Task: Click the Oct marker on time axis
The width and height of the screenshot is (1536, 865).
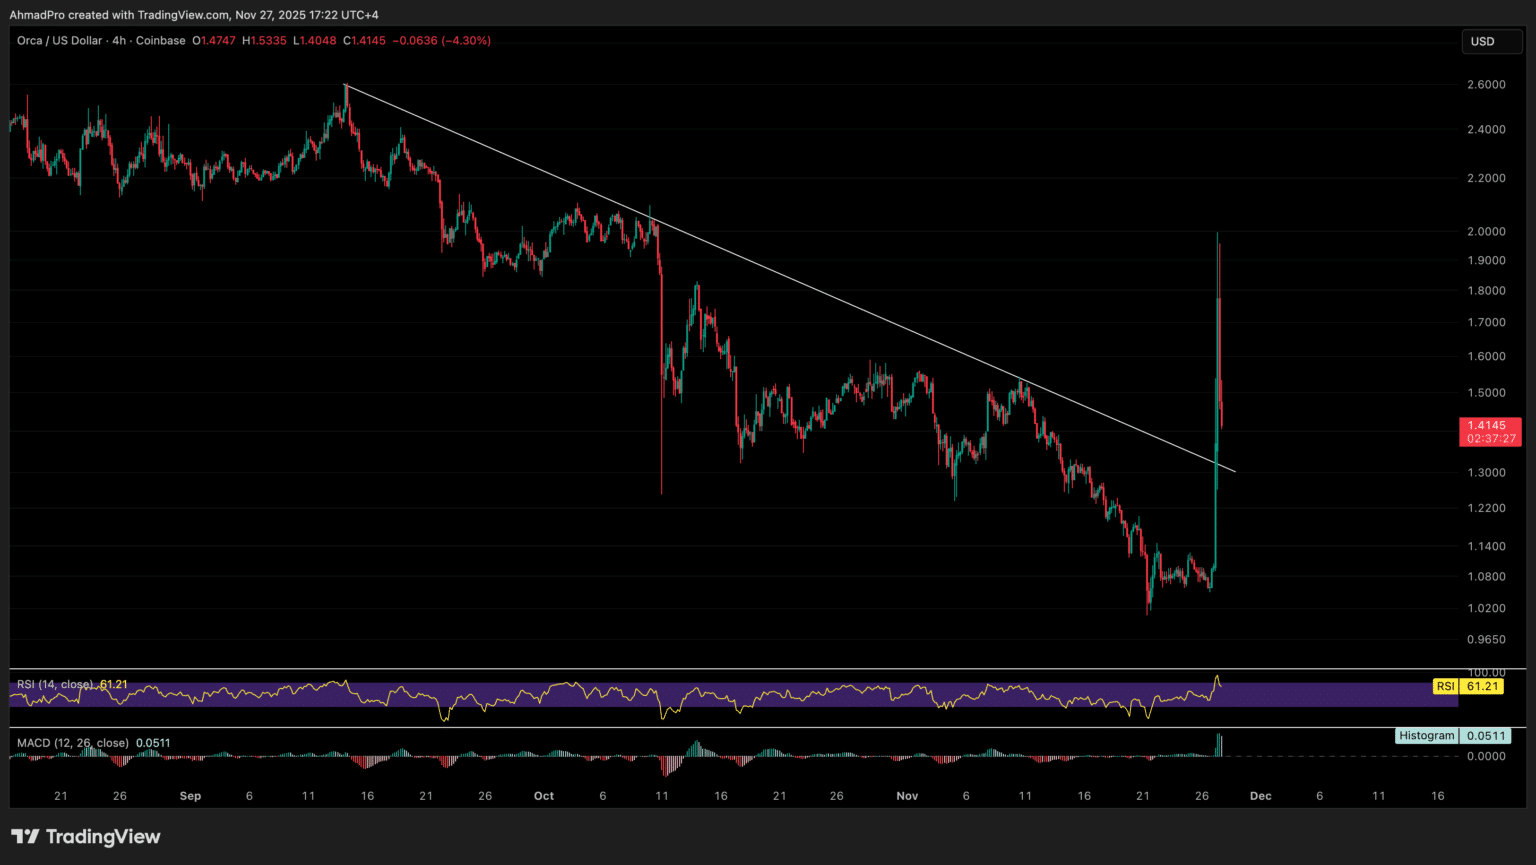Action: [x=544, y=797]
